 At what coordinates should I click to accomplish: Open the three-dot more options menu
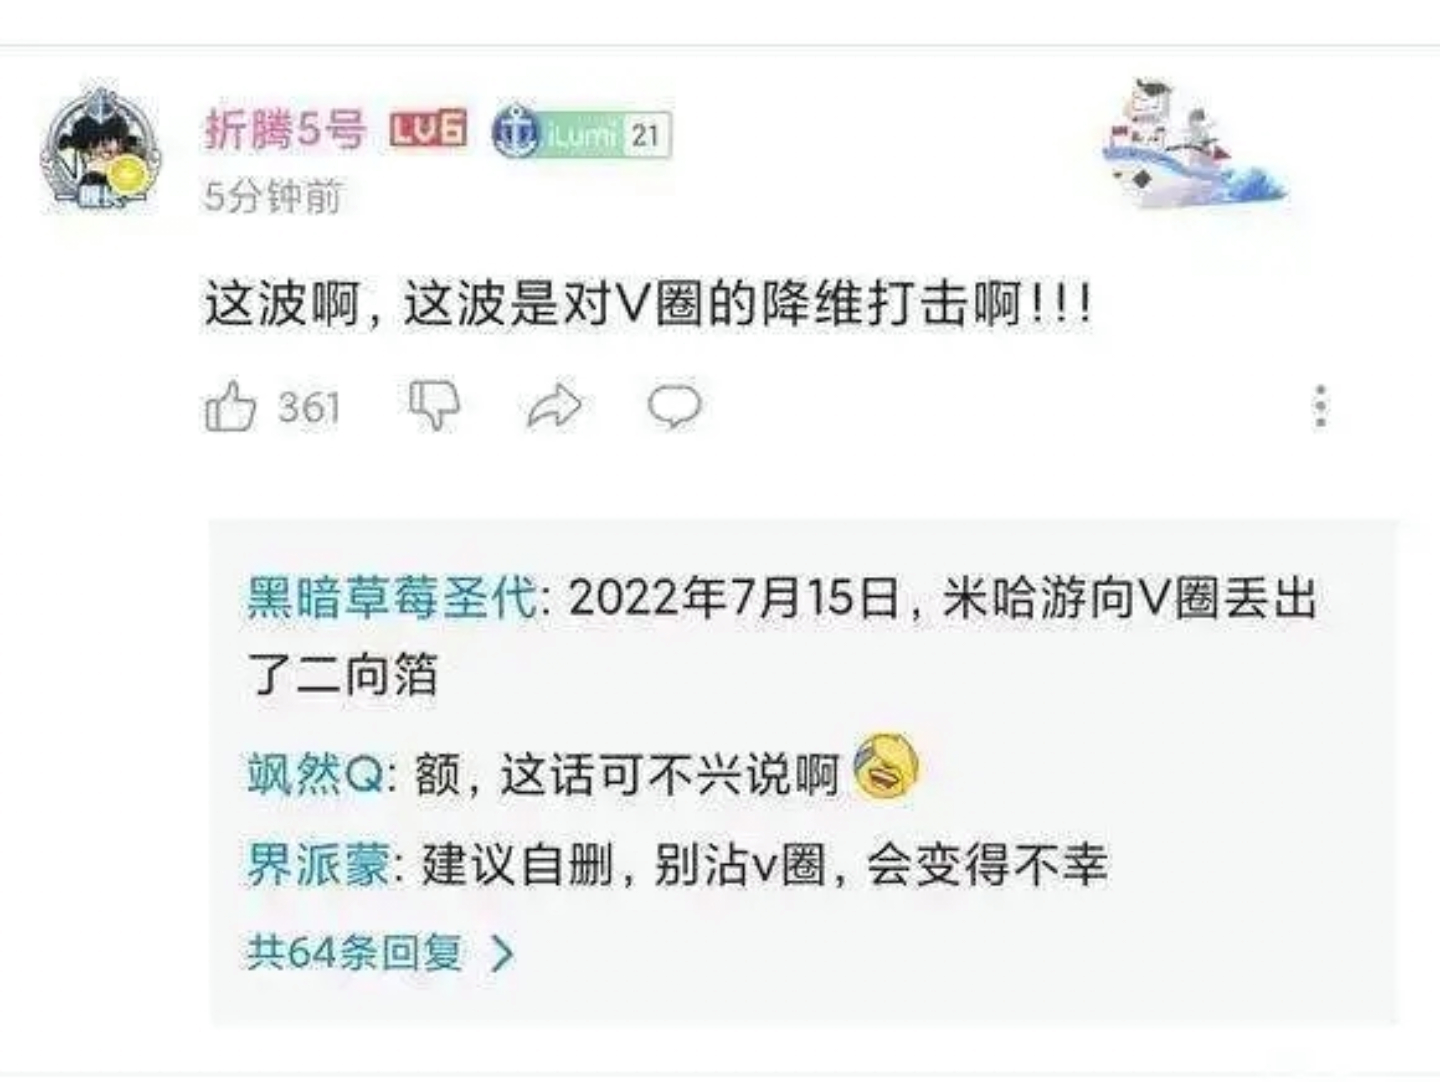tap(1321, 406)
